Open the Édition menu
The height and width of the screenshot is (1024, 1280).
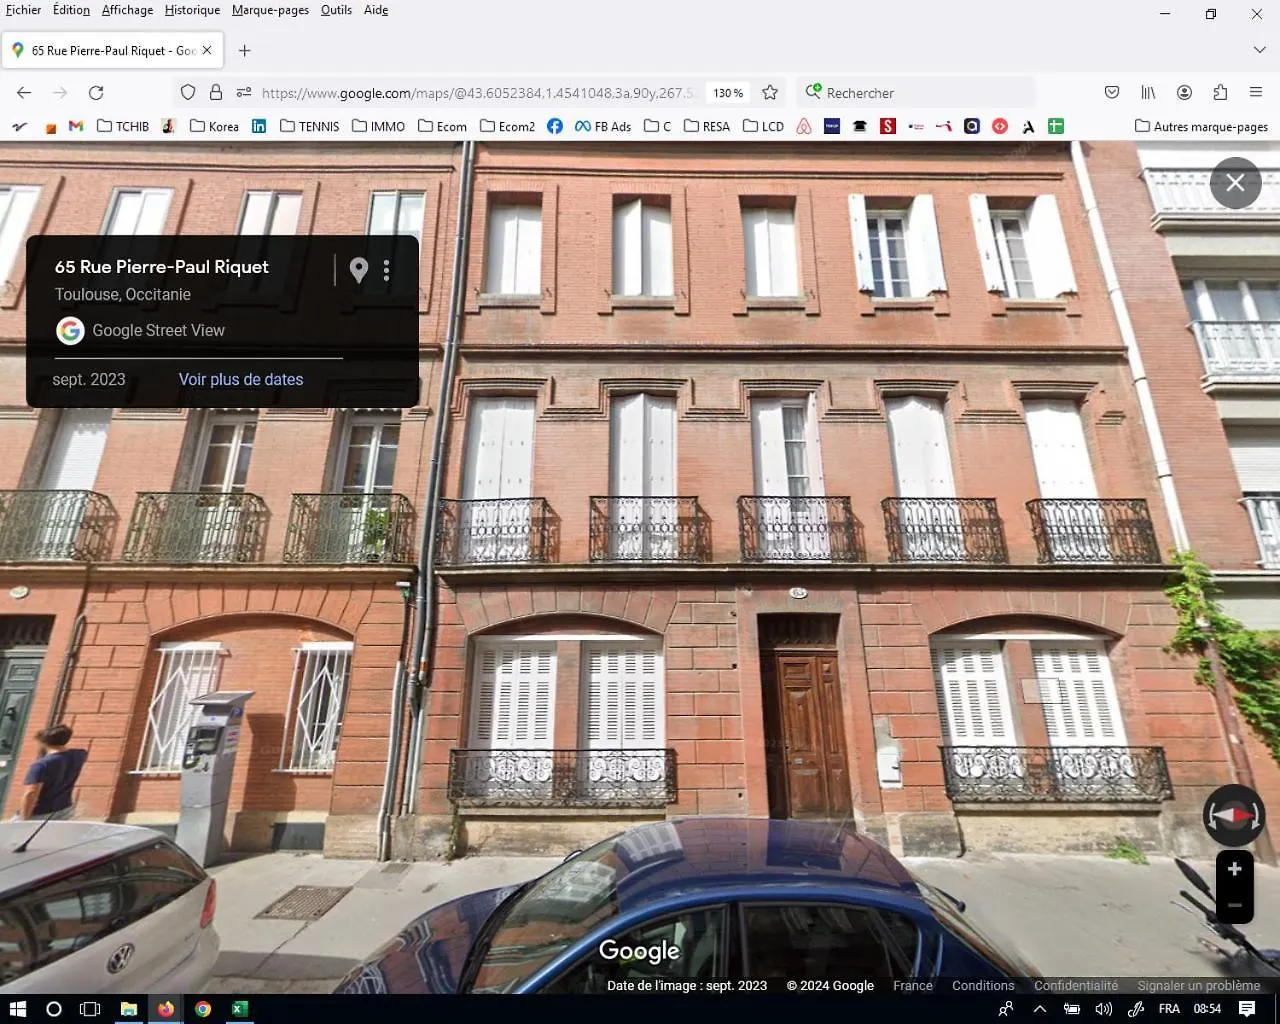point(71,10)
